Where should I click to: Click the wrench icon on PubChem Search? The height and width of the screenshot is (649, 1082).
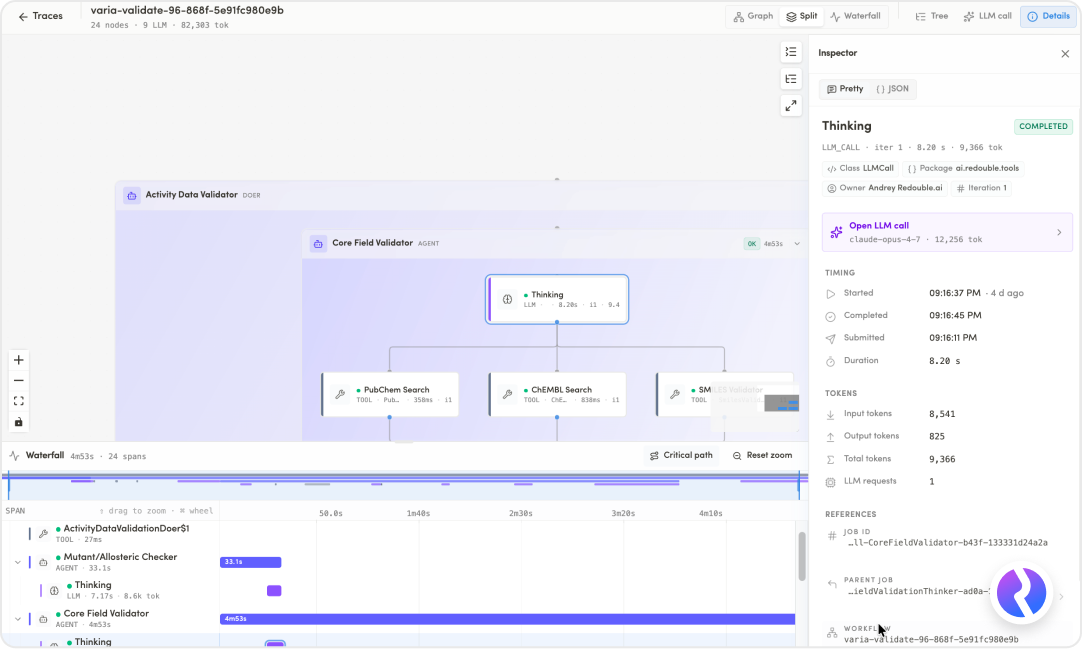pyautogui.click(x=340, y=395)
